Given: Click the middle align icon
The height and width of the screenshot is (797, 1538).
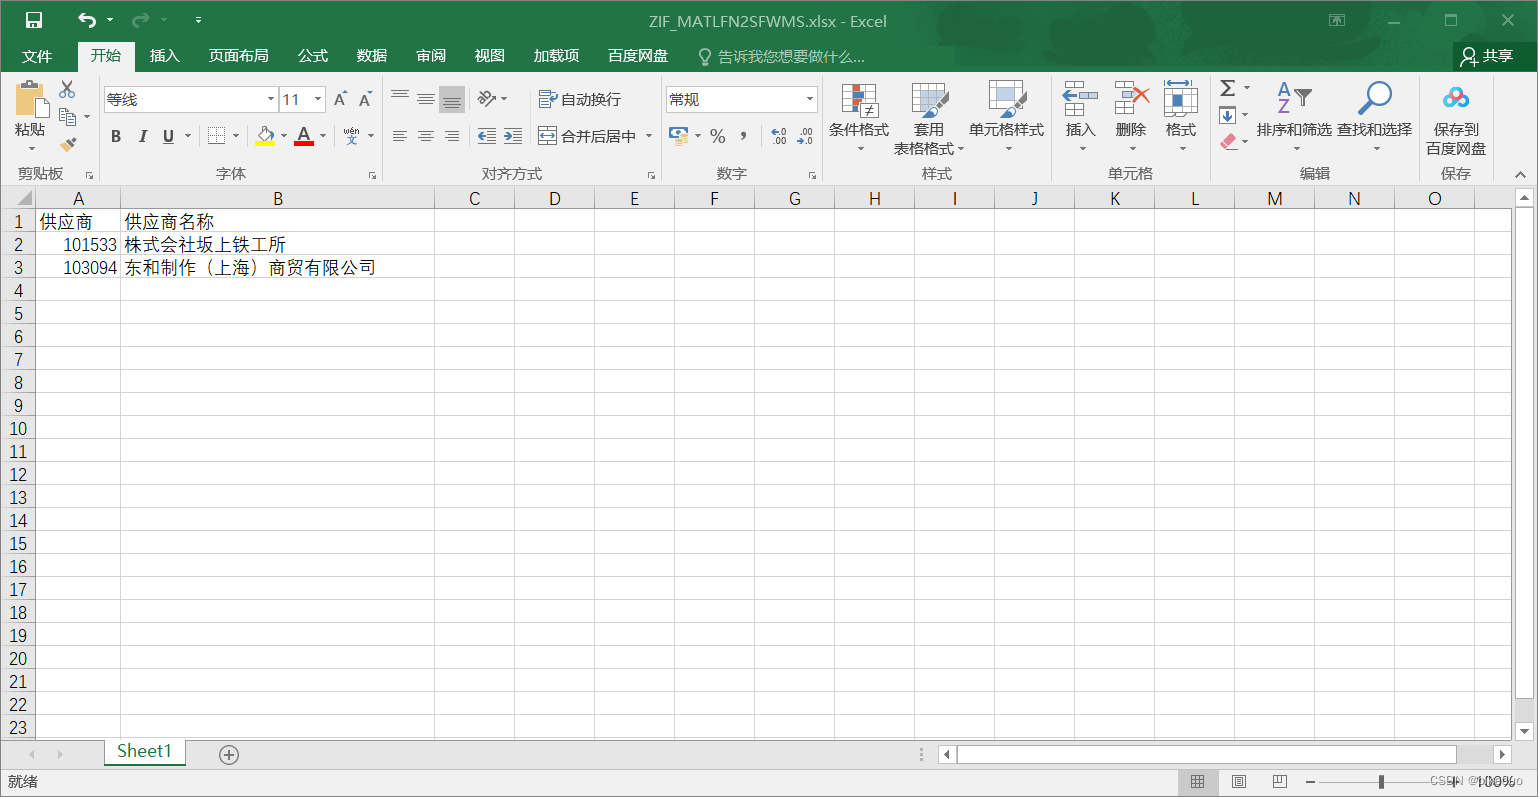Looking at the screenshot, I should [x=426, y=99].
